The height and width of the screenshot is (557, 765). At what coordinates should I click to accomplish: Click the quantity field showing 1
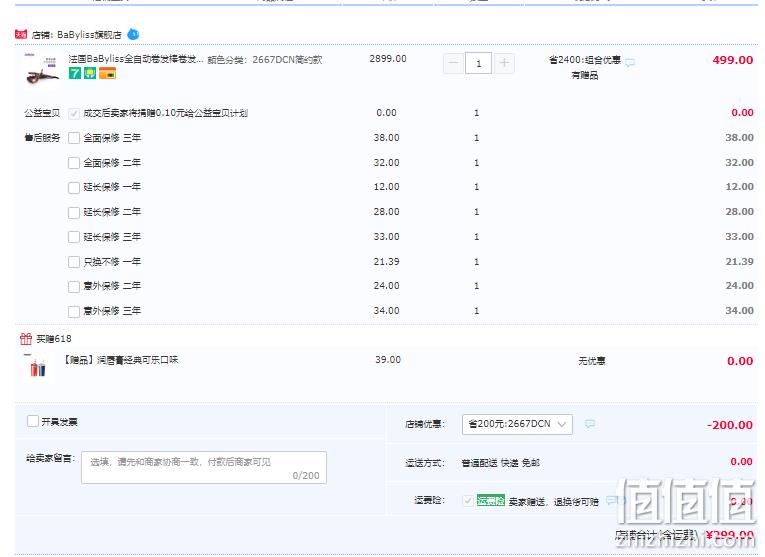pos(479,63)
